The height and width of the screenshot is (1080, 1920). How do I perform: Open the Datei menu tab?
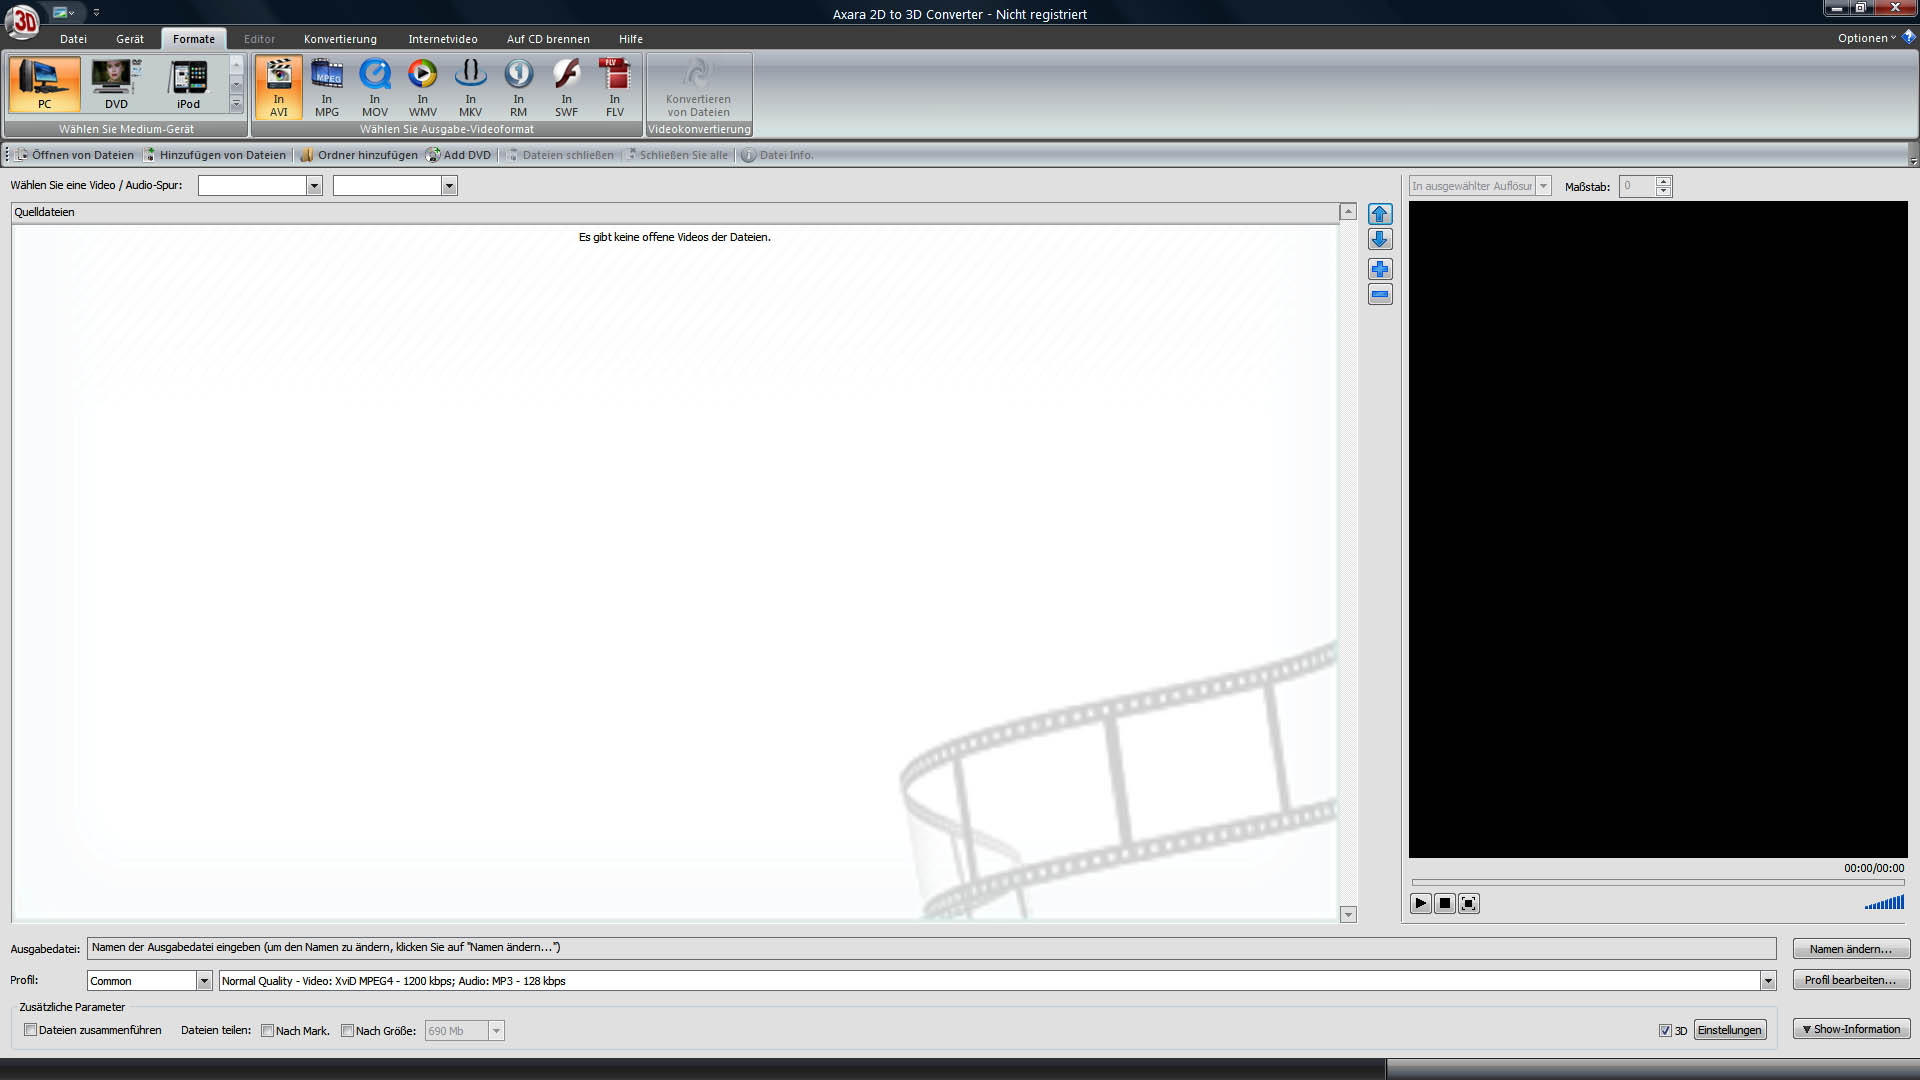point(73,39)
